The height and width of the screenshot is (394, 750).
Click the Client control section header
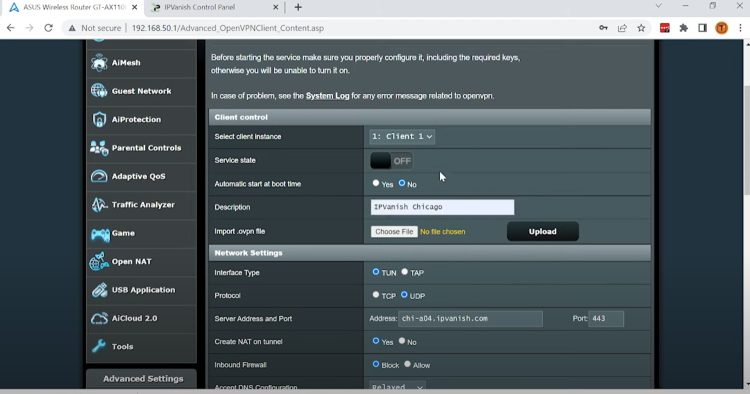(x=430, y=117)
